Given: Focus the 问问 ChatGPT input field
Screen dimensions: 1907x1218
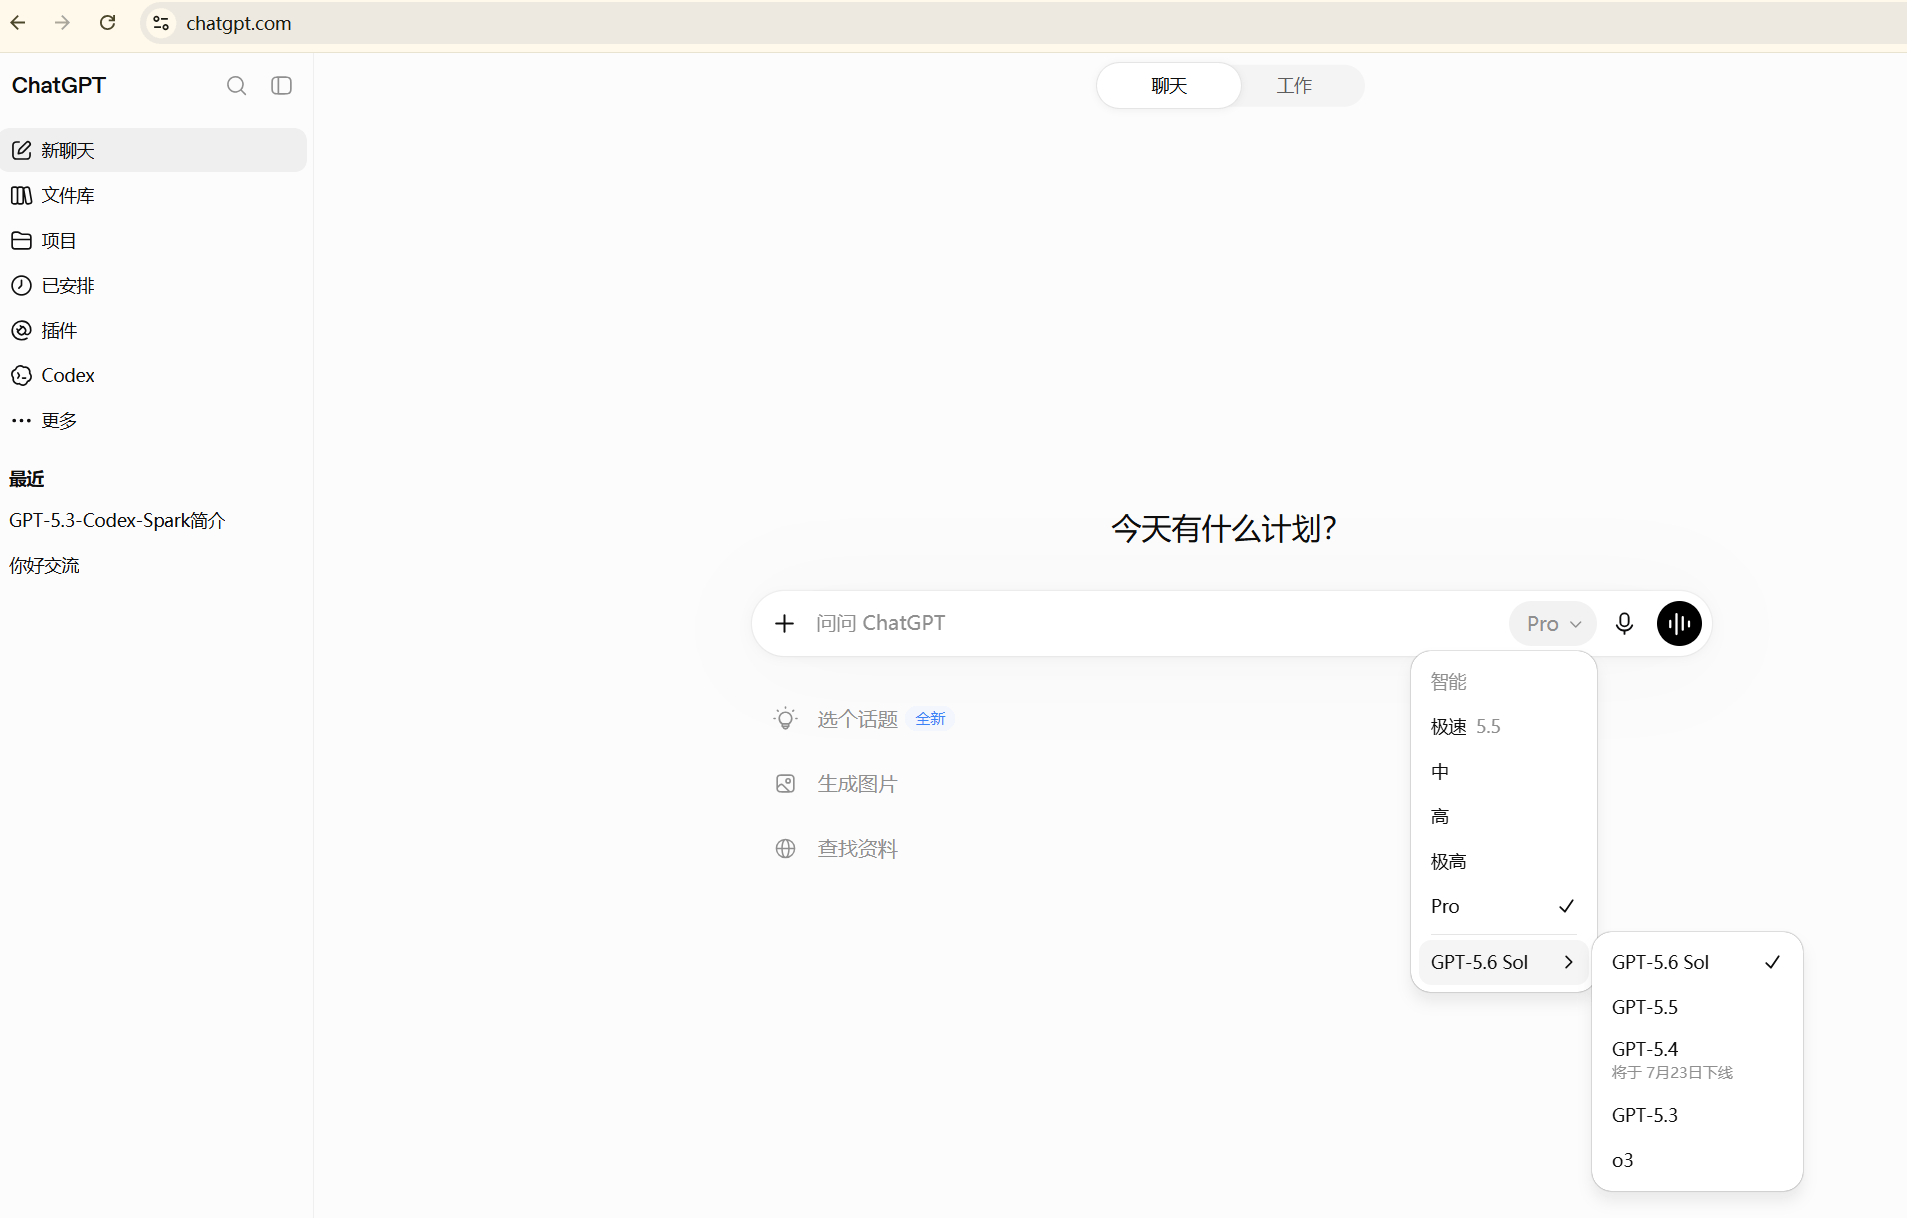Looking at the screenshot, I should [1155, 623].
